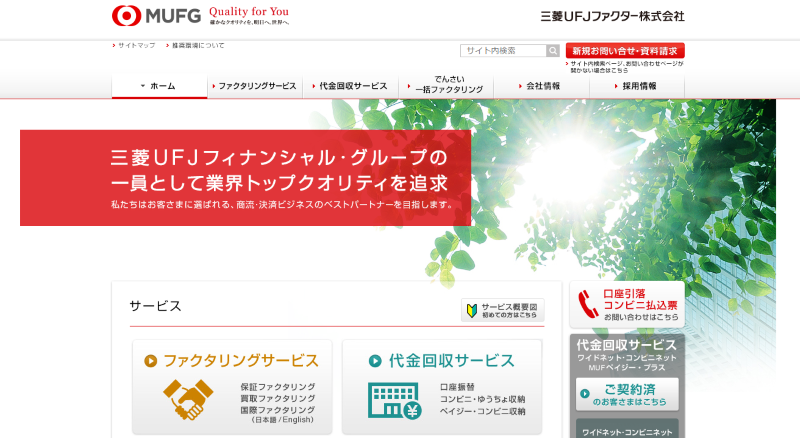Click 新規お問い合せ・資料請求 red button
Image resolution: width=800 pixels, height=438 pixels.
coord(625,51)
